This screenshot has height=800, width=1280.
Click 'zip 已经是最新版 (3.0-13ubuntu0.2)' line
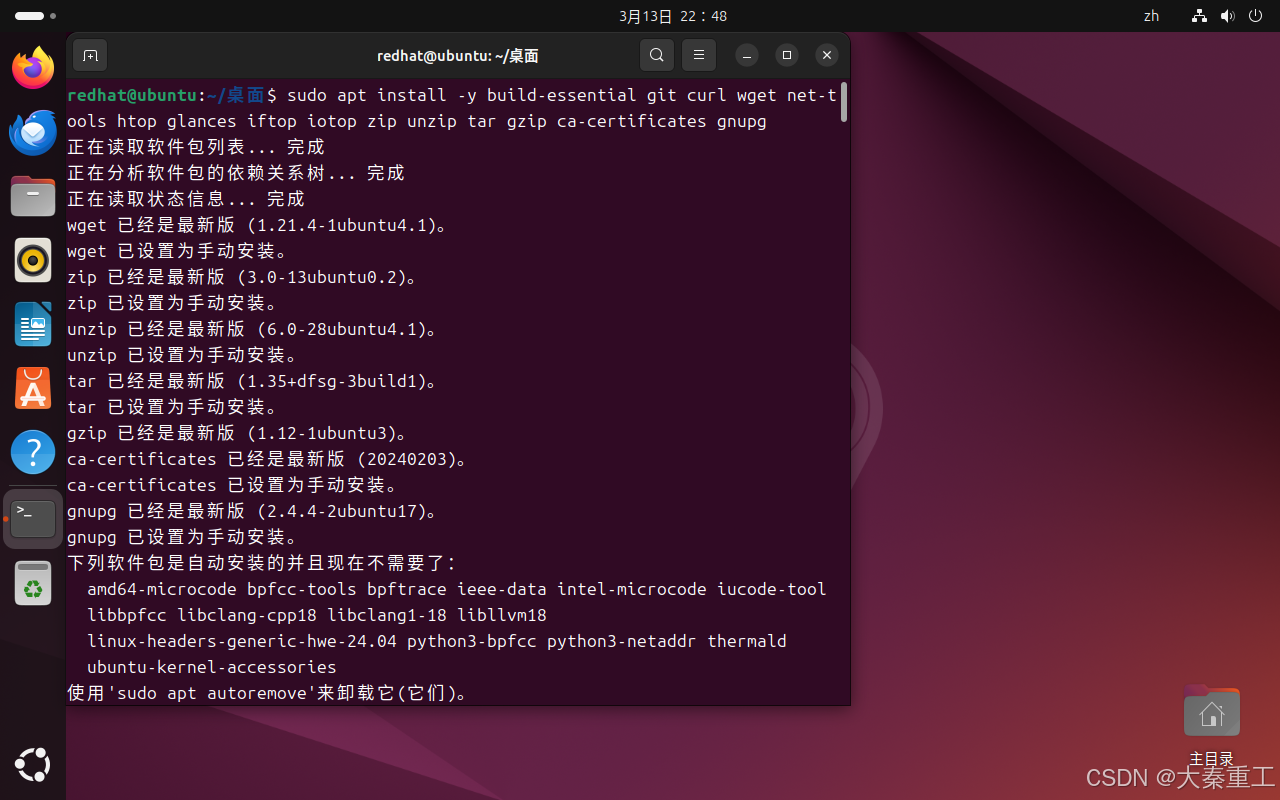point(241,277)
